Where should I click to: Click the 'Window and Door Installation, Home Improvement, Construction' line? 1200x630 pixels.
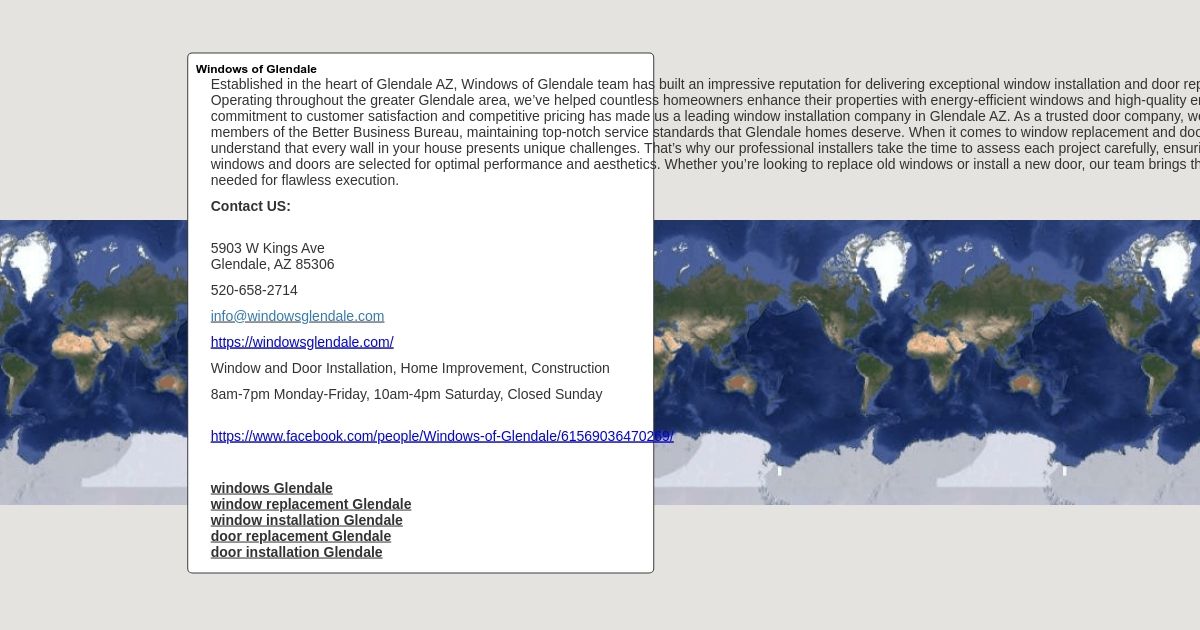410,368
